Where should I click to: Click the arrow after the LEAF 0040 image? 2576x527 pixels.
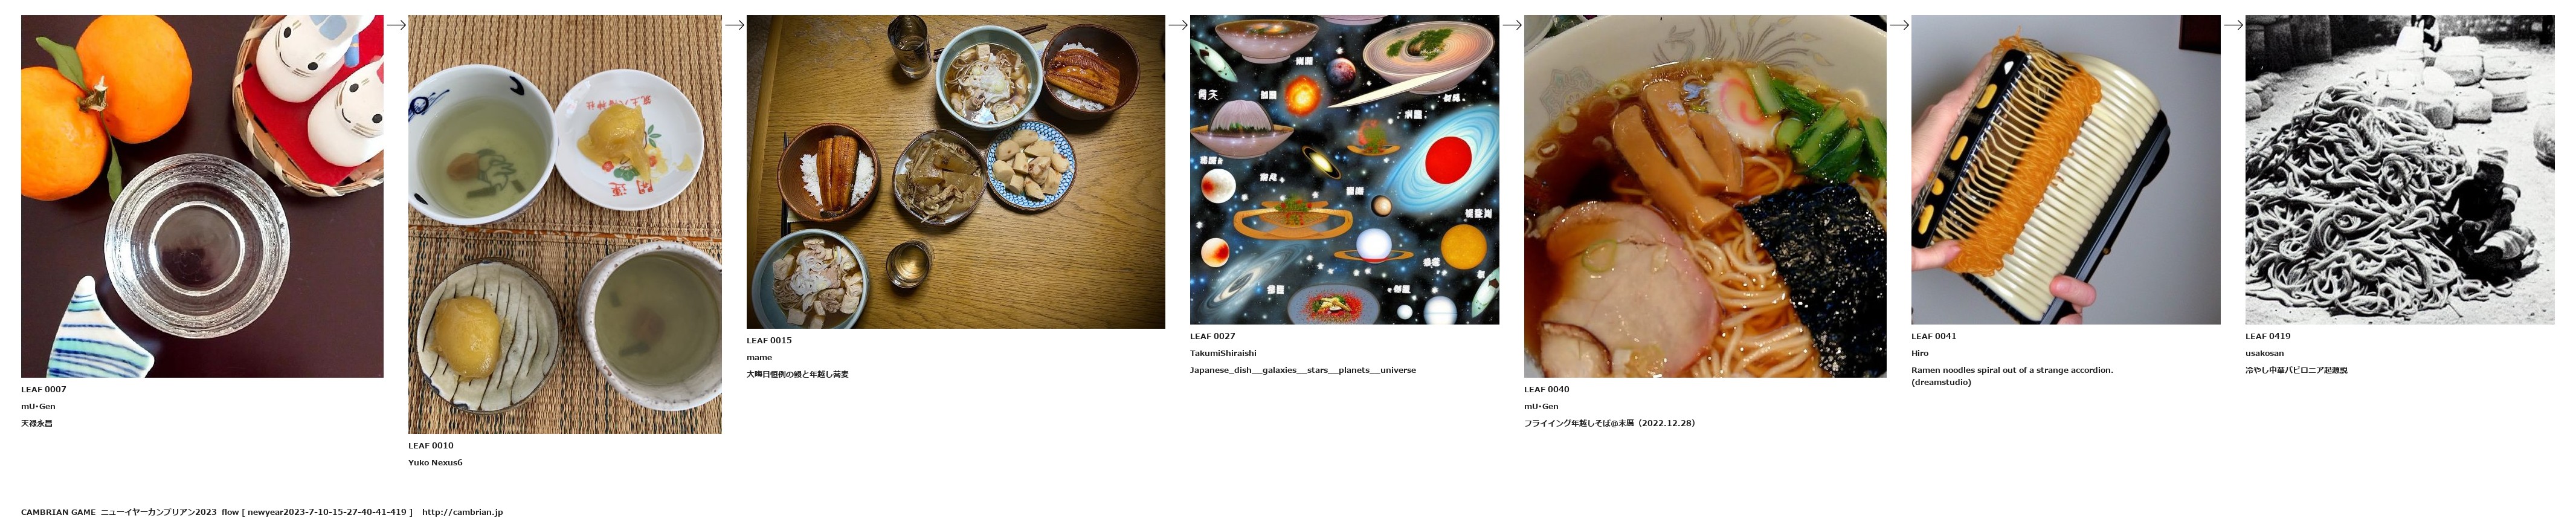pyautogui.click(x=1899, y=25)
